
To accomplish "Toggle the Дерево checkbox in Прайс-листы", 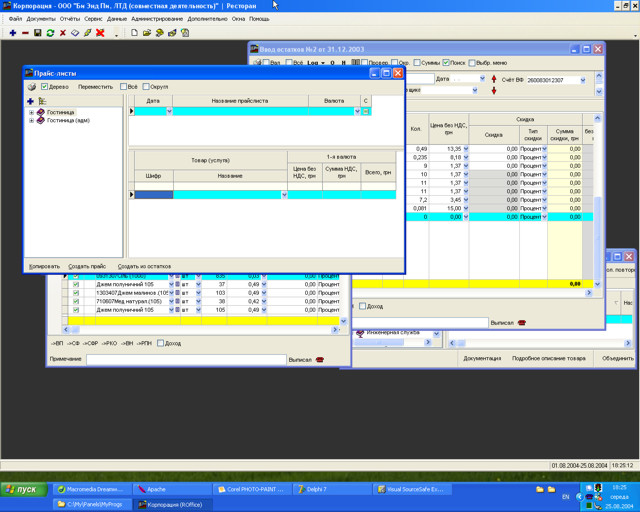I will coord(44,87).
